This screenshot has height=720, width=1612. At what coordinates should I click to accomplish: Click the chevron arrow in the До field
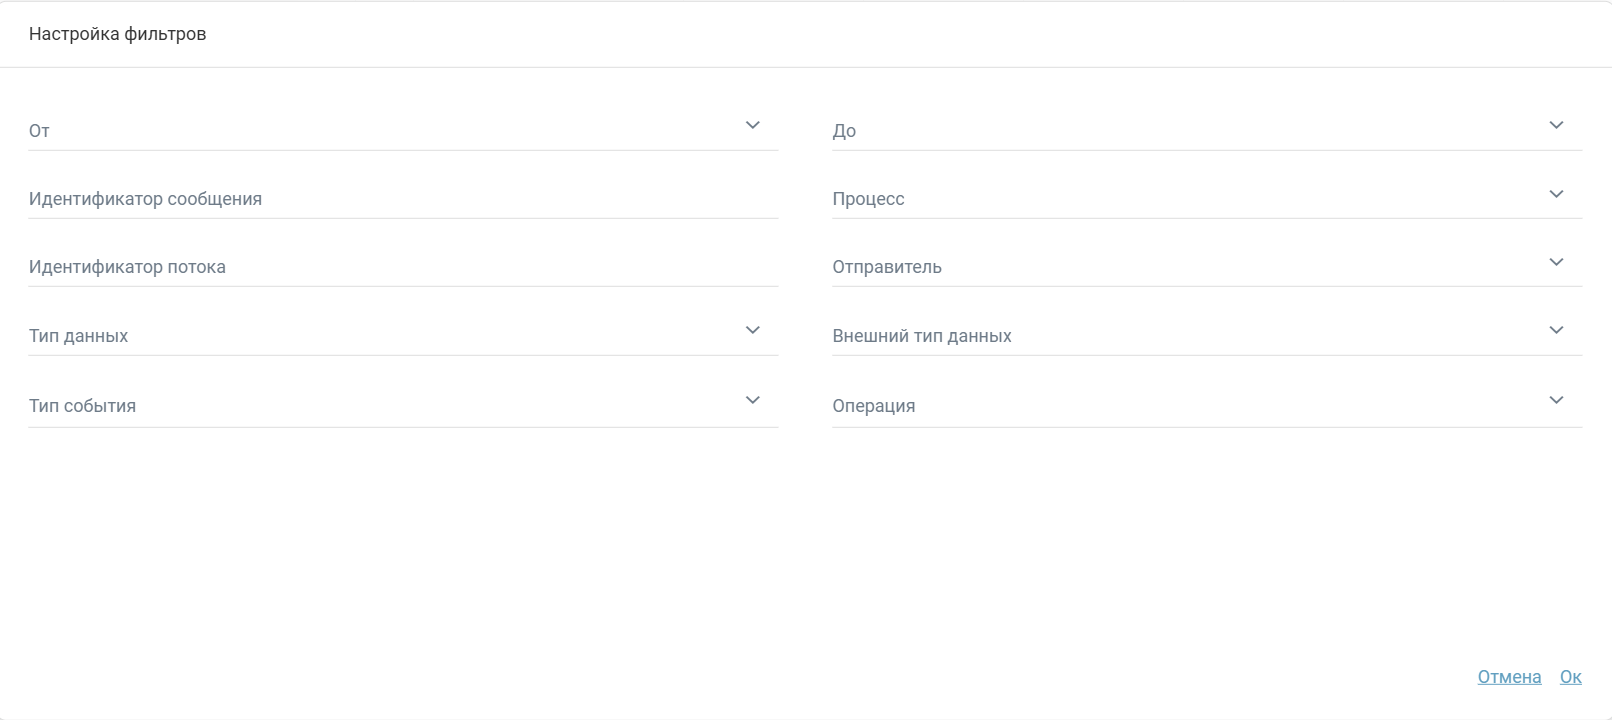tap(1556, 126)
